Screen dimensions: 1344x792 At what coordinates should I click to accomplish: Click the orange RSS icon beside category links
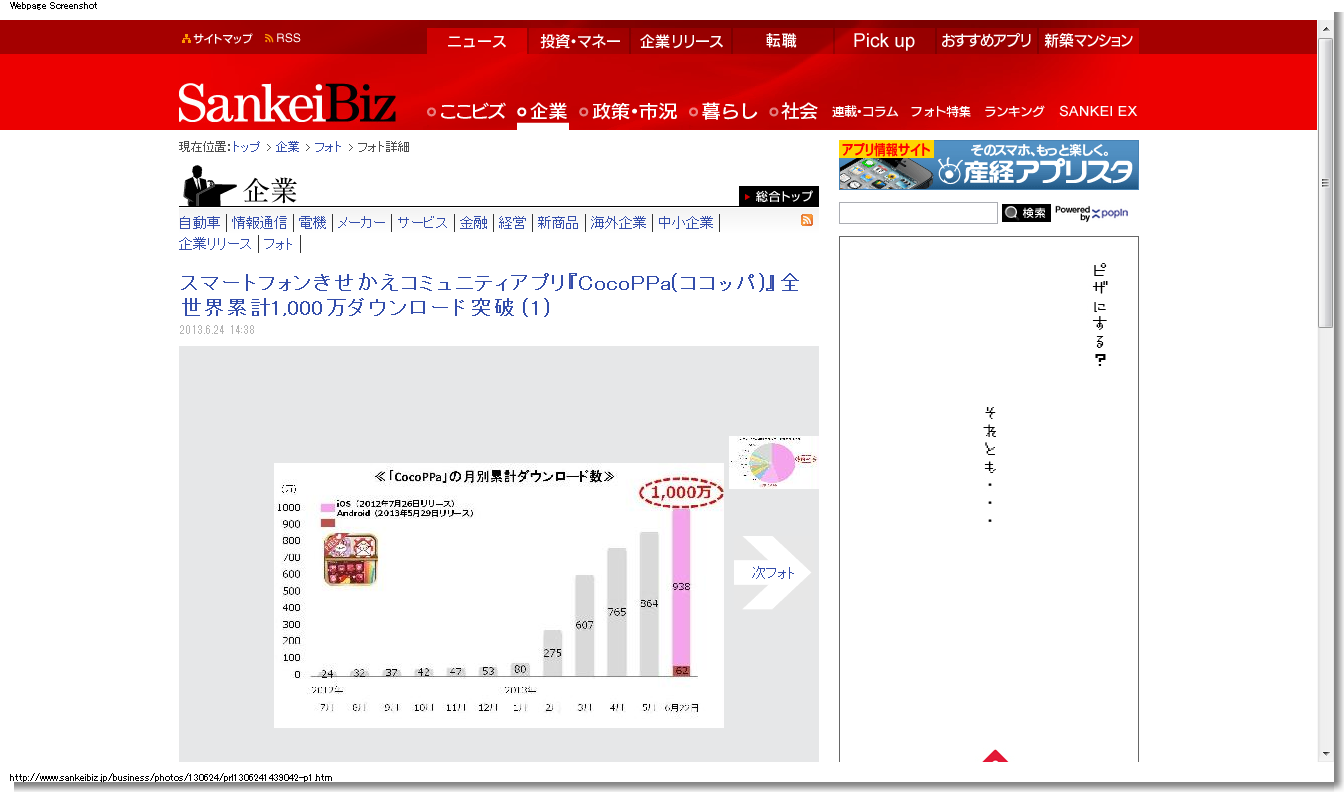(x=807, y=220)
